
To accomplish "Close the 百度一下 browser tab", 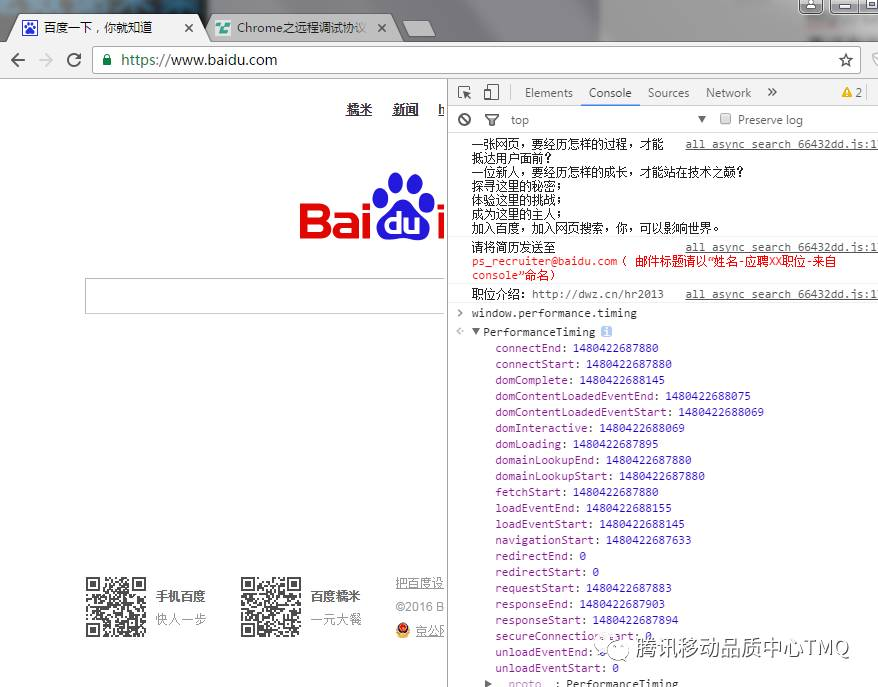I will tap(189, 27).
